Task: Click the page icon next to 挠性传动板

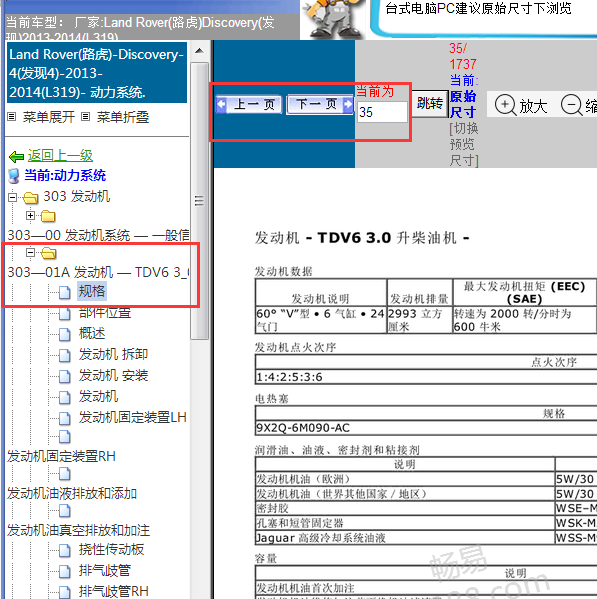Action: (x=65, y=550)
